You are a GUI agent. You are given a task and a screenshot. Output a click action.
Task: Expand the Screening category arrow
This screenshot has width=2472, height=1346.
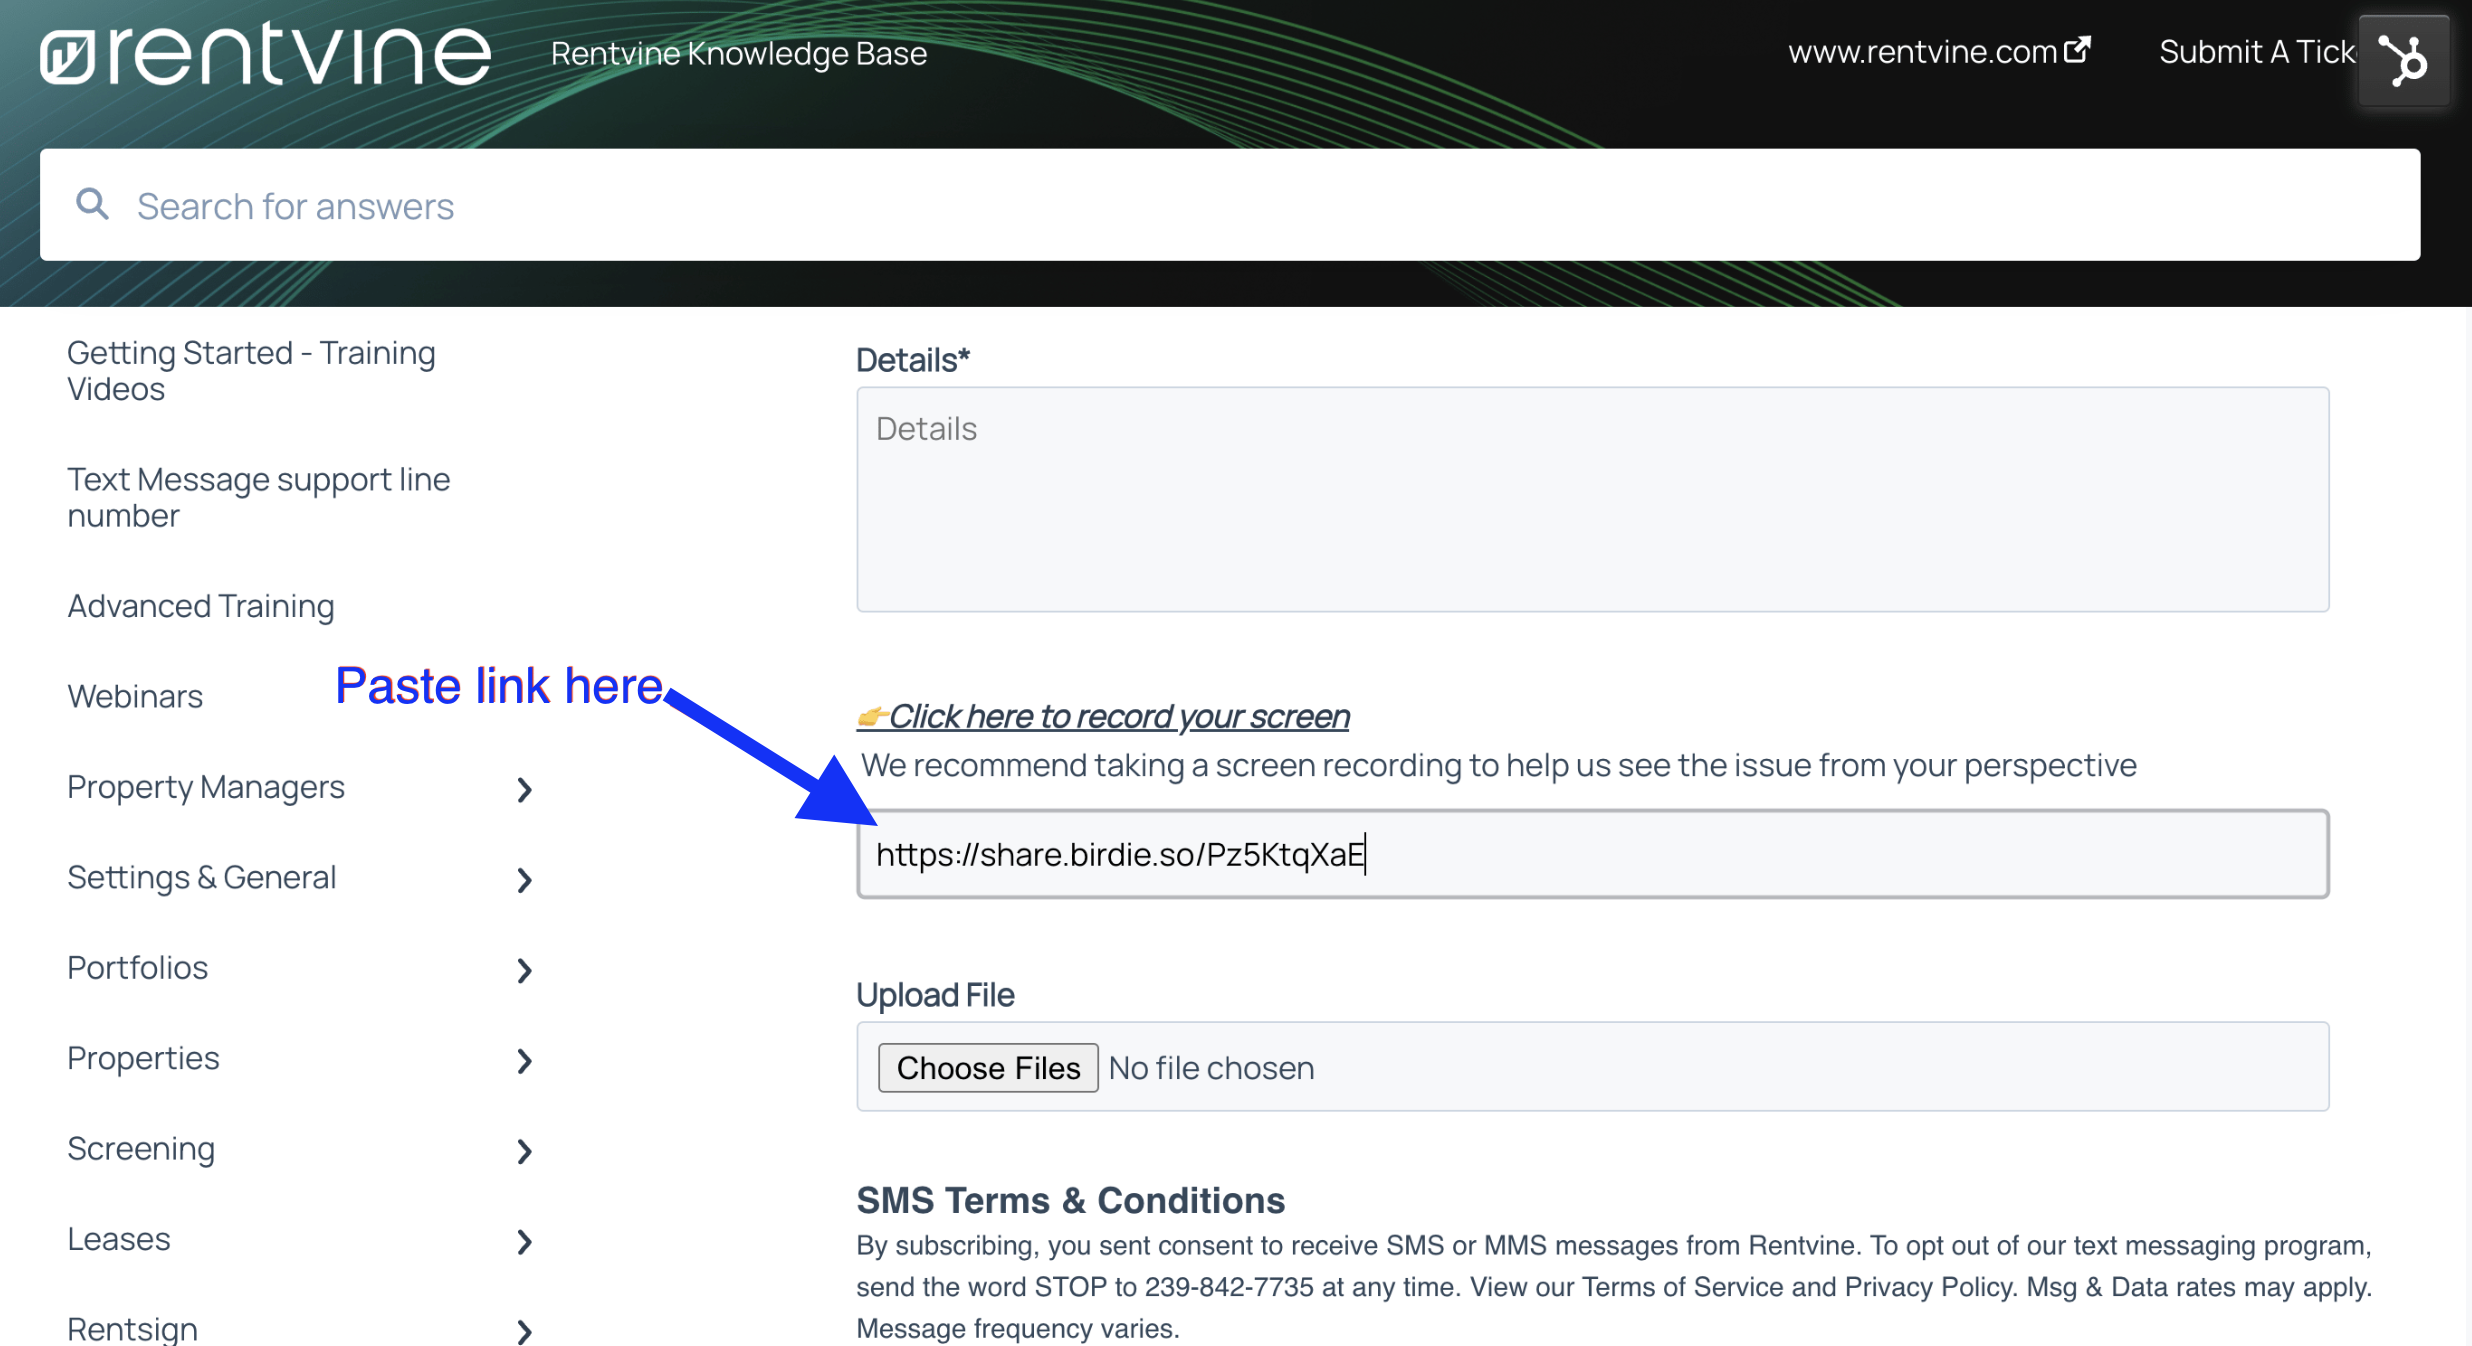[524, 1151]
